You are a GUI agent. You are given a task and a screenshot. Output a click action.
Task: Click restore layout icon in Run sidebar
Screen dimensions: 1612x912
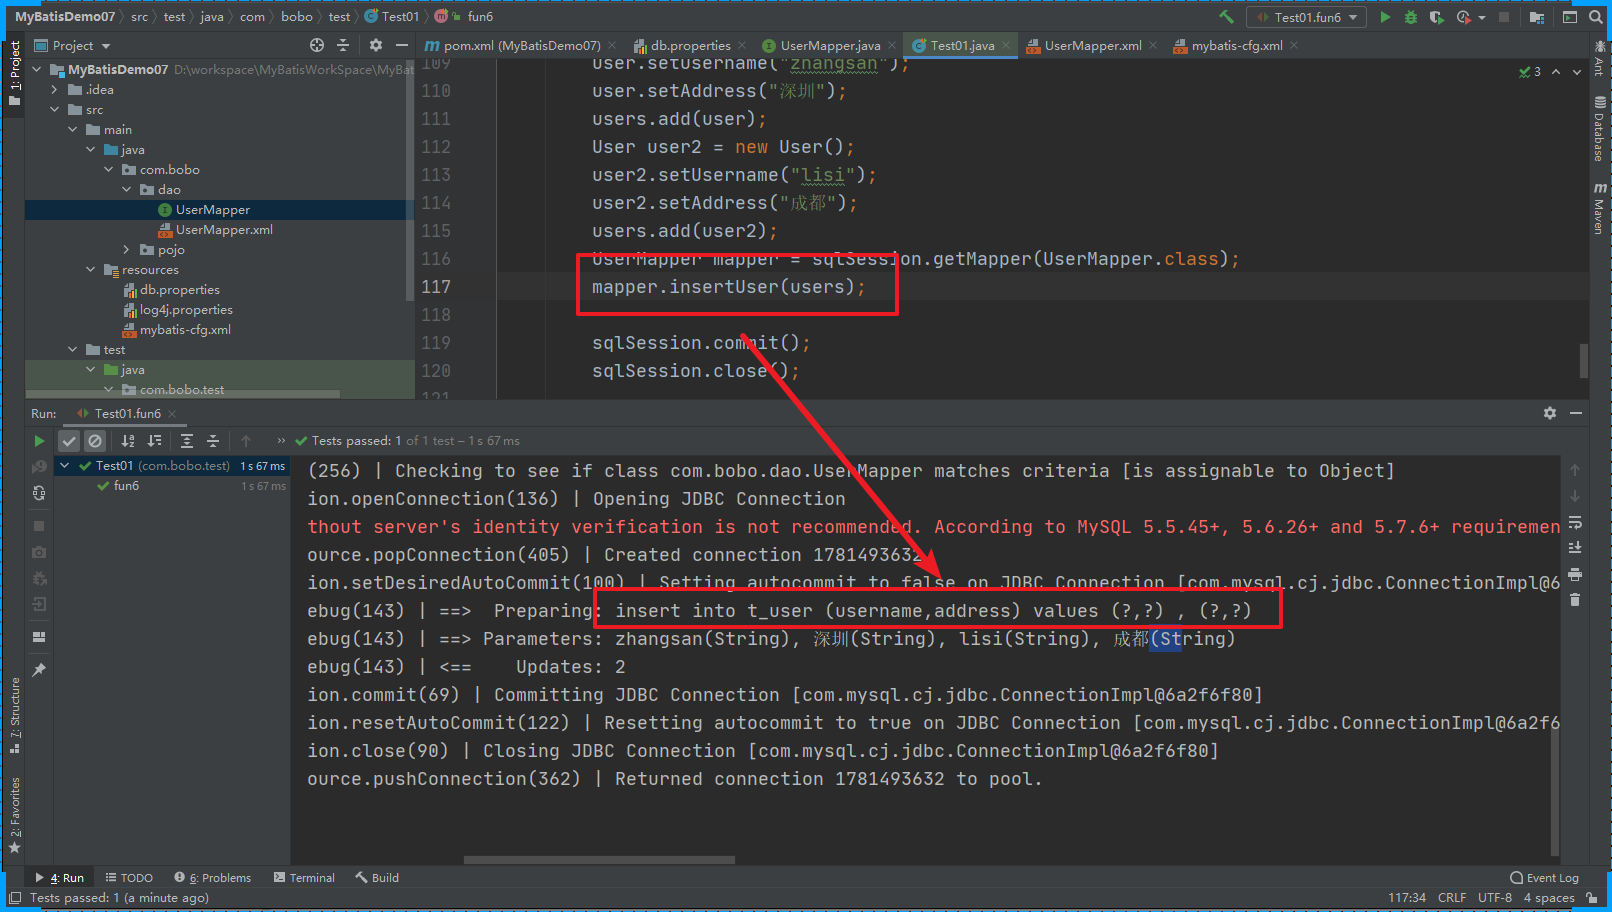39,637
